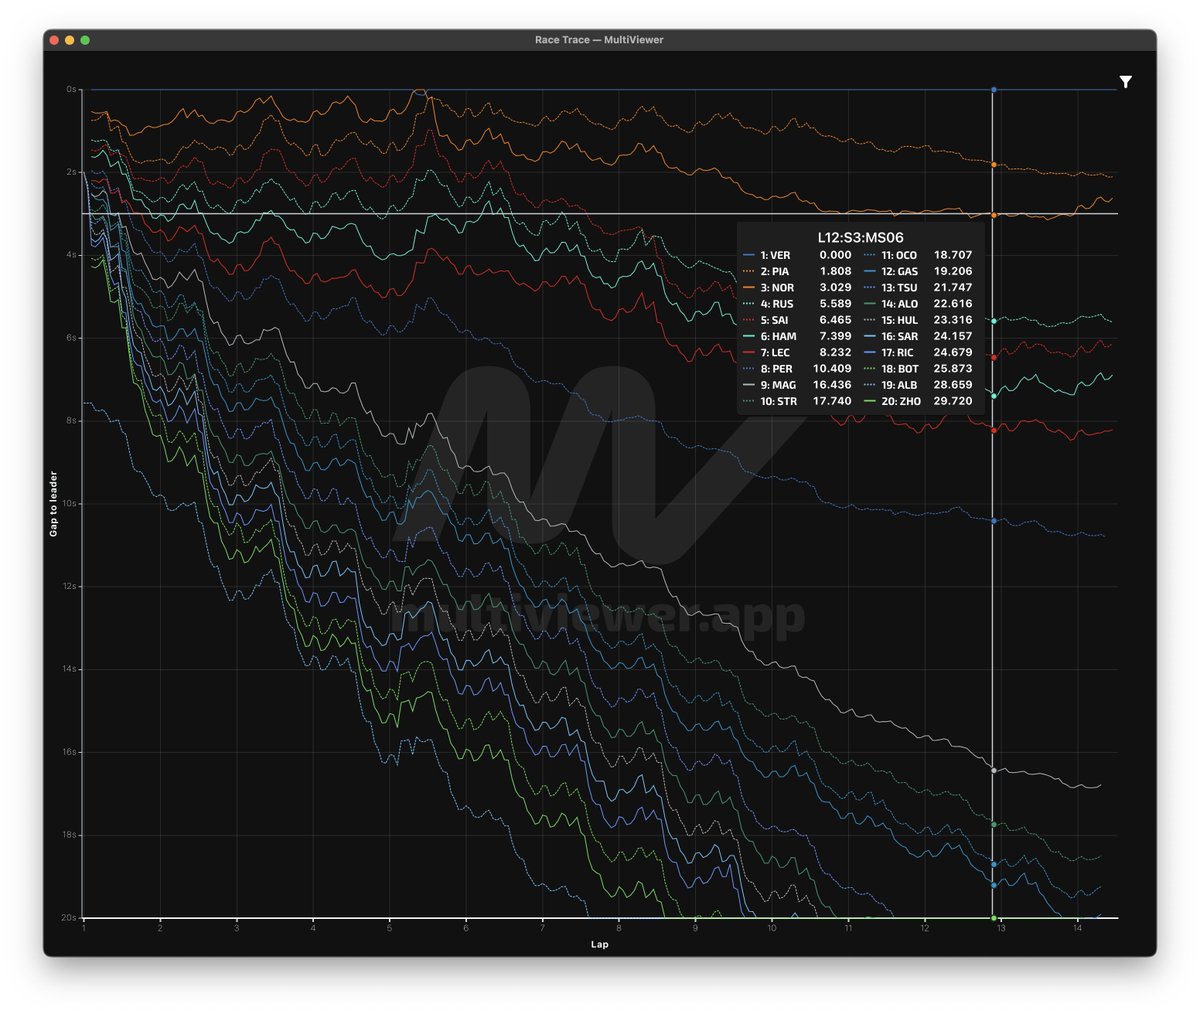Minimize the Race Trace window
Screen dimensions: 1200x1014
tap(70, 40)
